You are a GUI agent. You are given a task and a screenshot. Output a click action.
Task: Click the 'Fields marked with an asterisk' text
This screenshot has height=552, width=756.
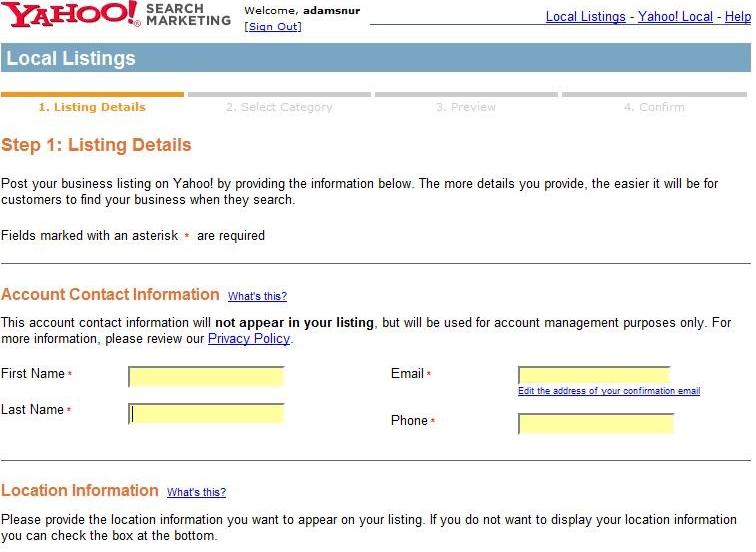click(90, 236)
